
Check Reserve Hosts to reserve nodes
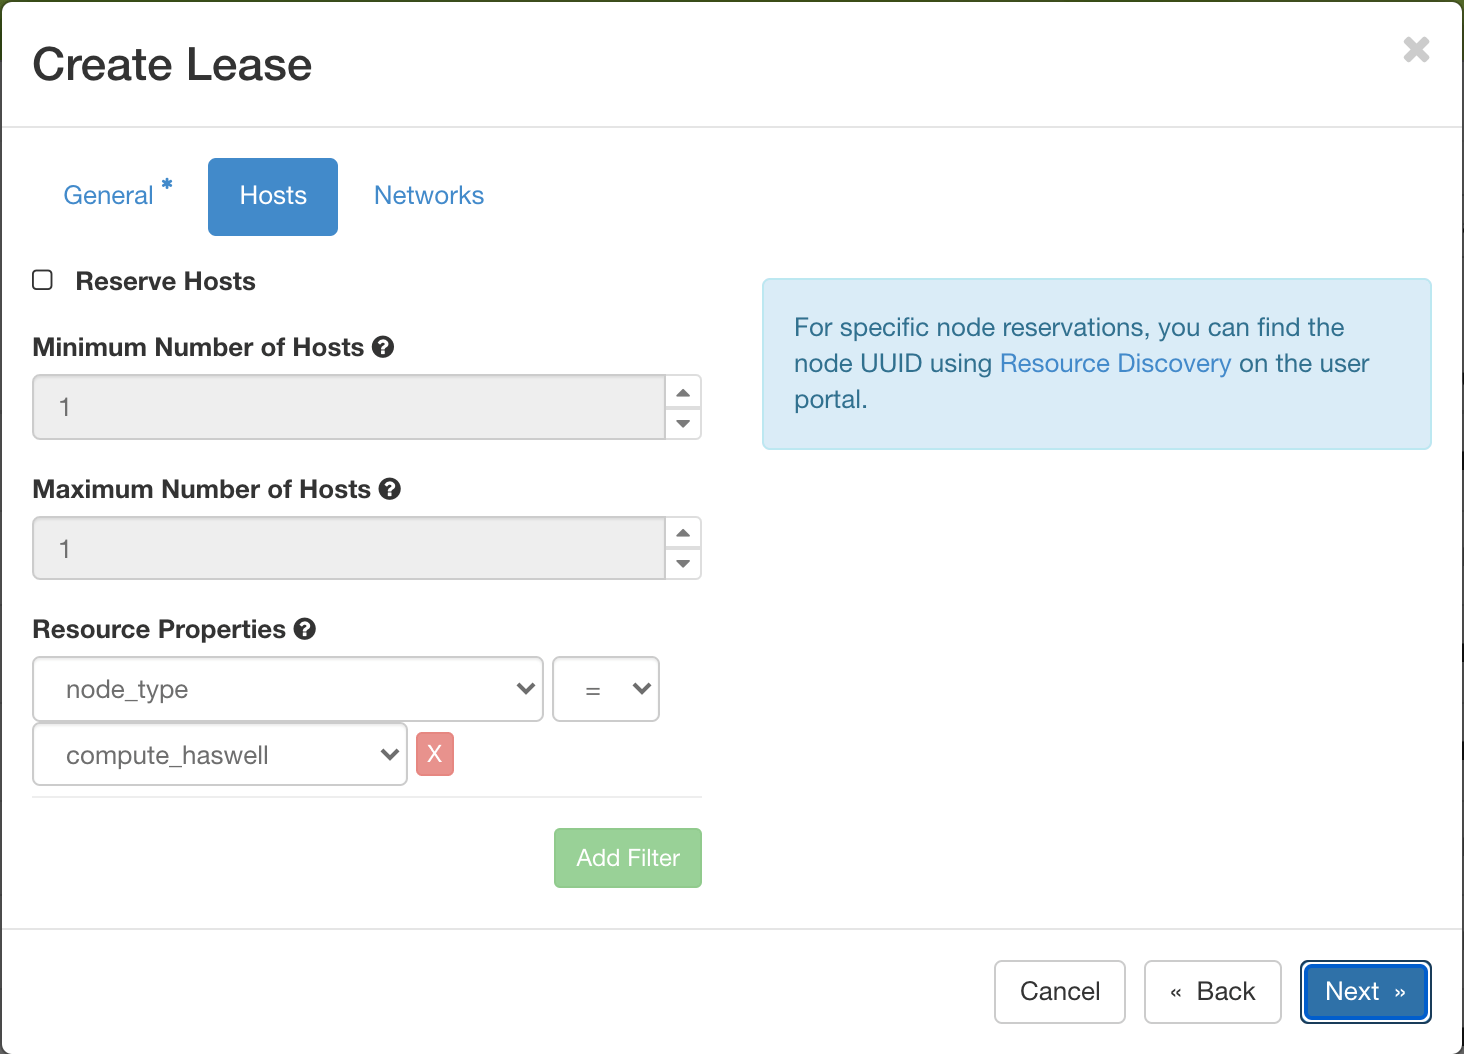click(x=42, y=280)
